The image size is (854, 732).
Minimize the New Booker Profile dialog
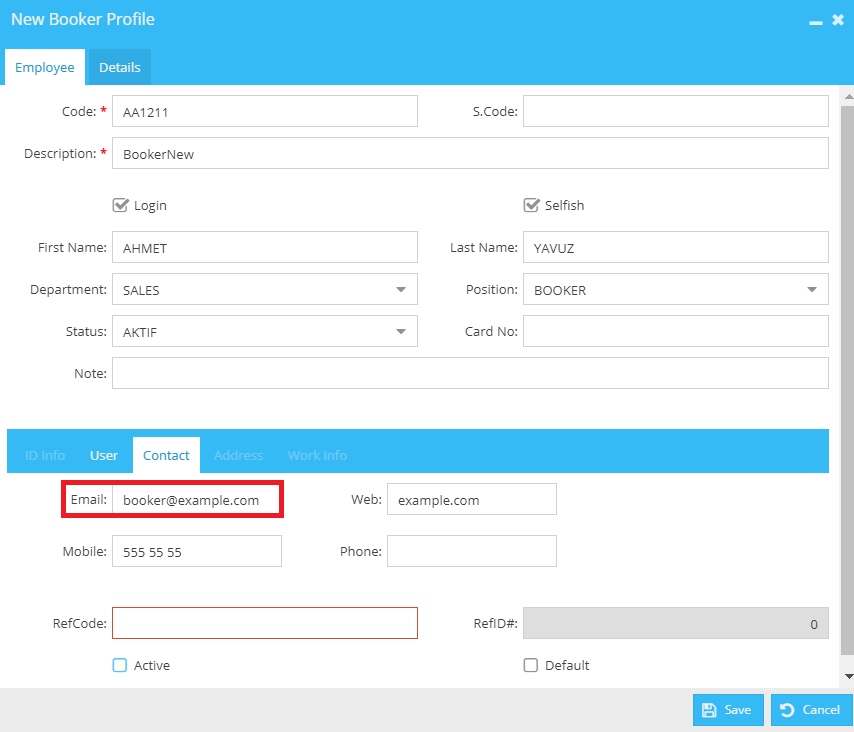(815, 22)
